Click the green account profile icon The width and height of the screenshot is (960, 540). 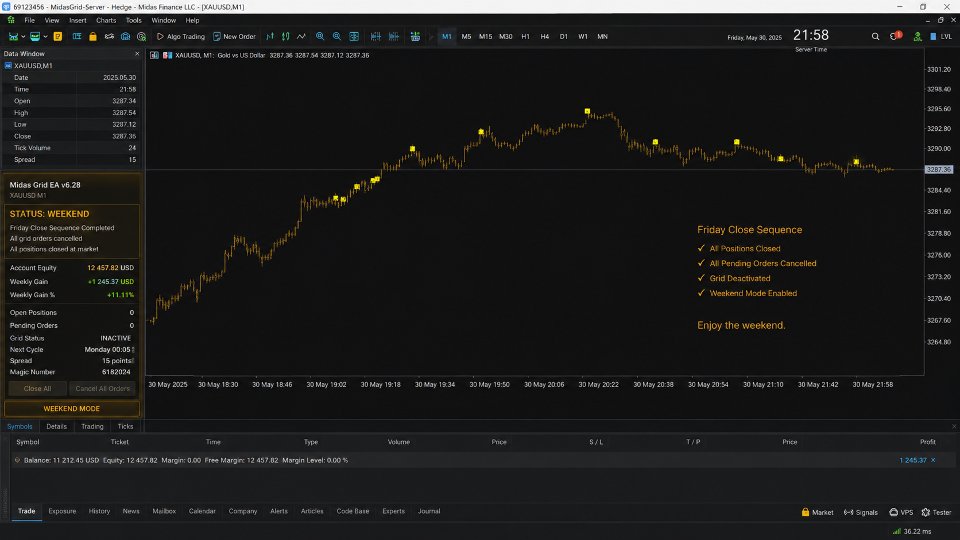pyautogui.click(x=917, y=37)
